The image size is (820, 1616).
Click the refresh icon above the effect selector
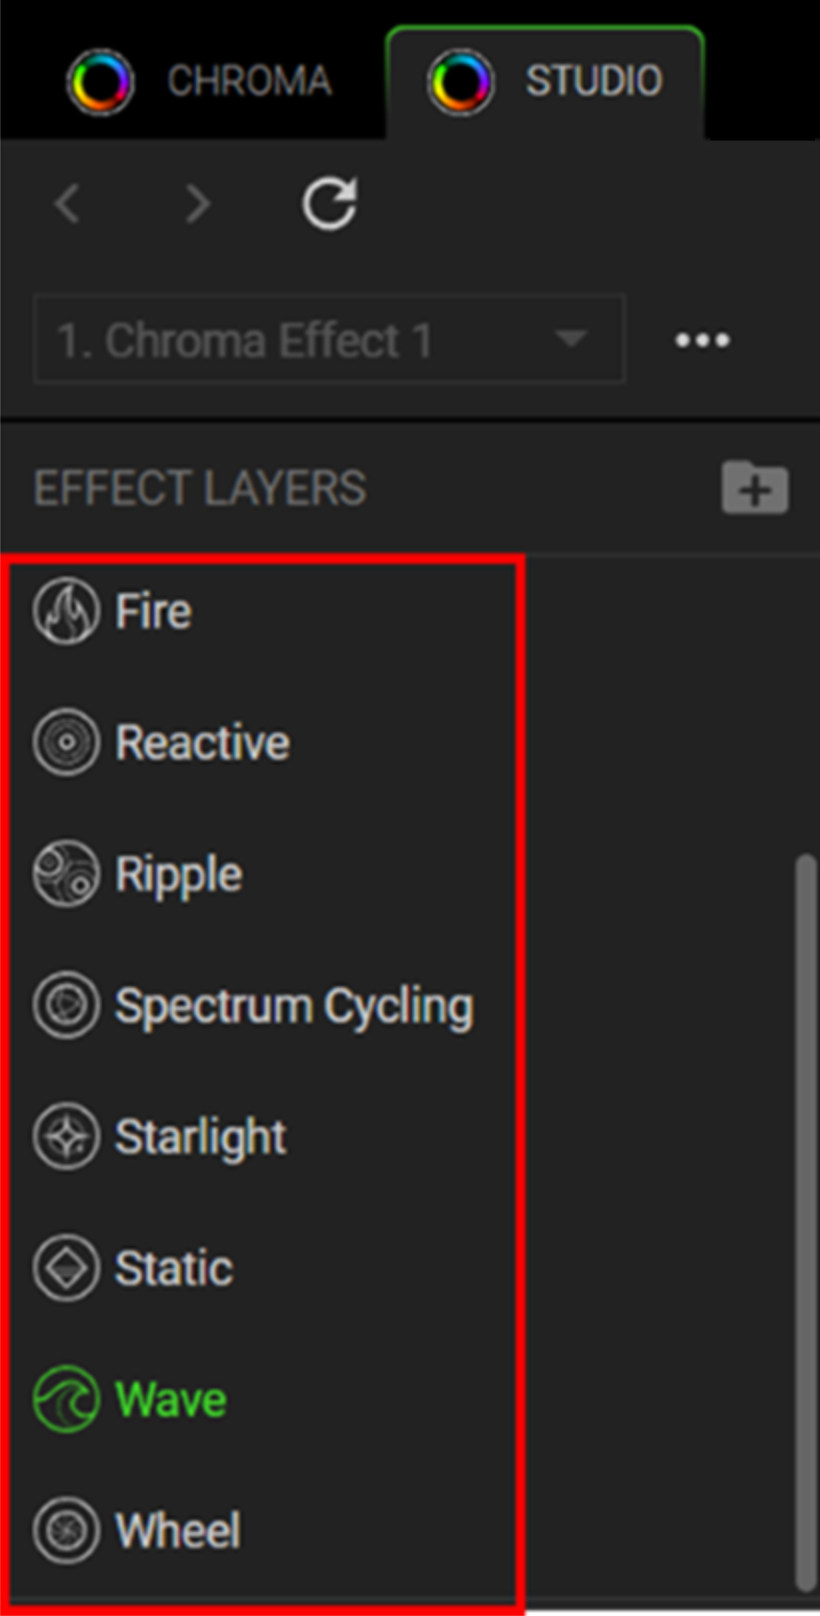click(x=330, y=203)
